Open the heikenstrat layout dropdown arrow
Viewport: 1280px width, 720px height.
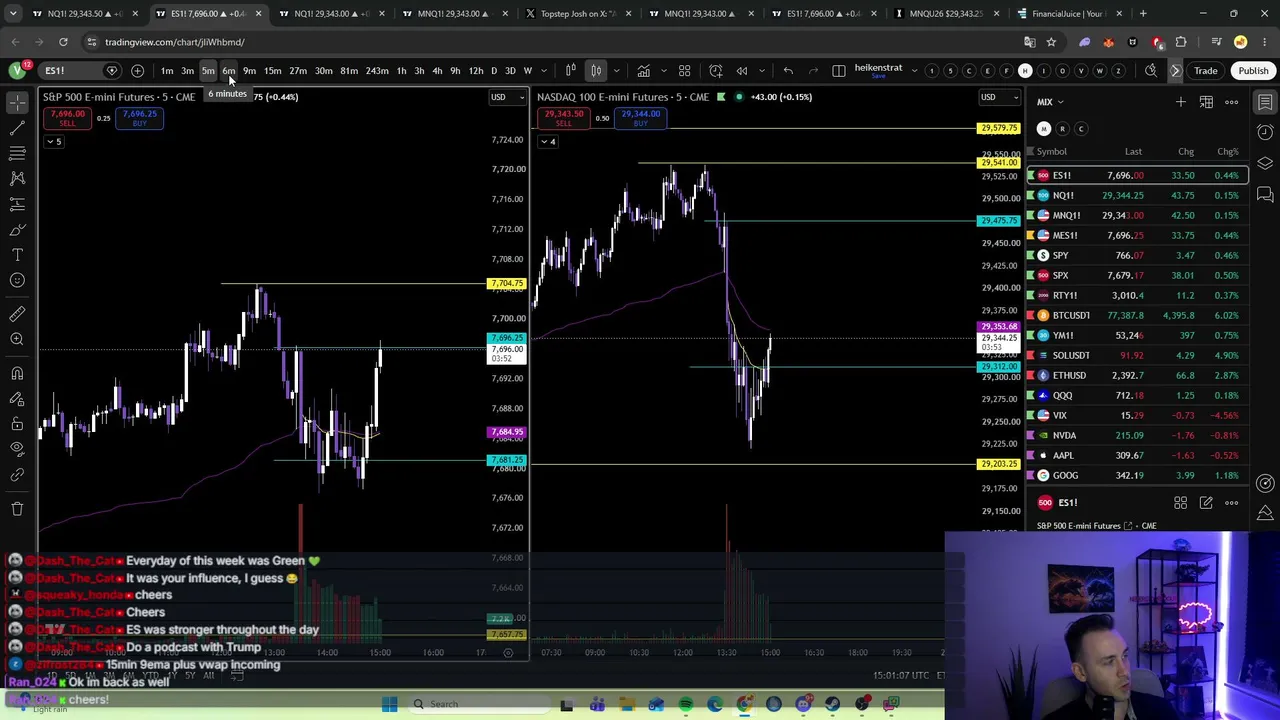point(914,71)
